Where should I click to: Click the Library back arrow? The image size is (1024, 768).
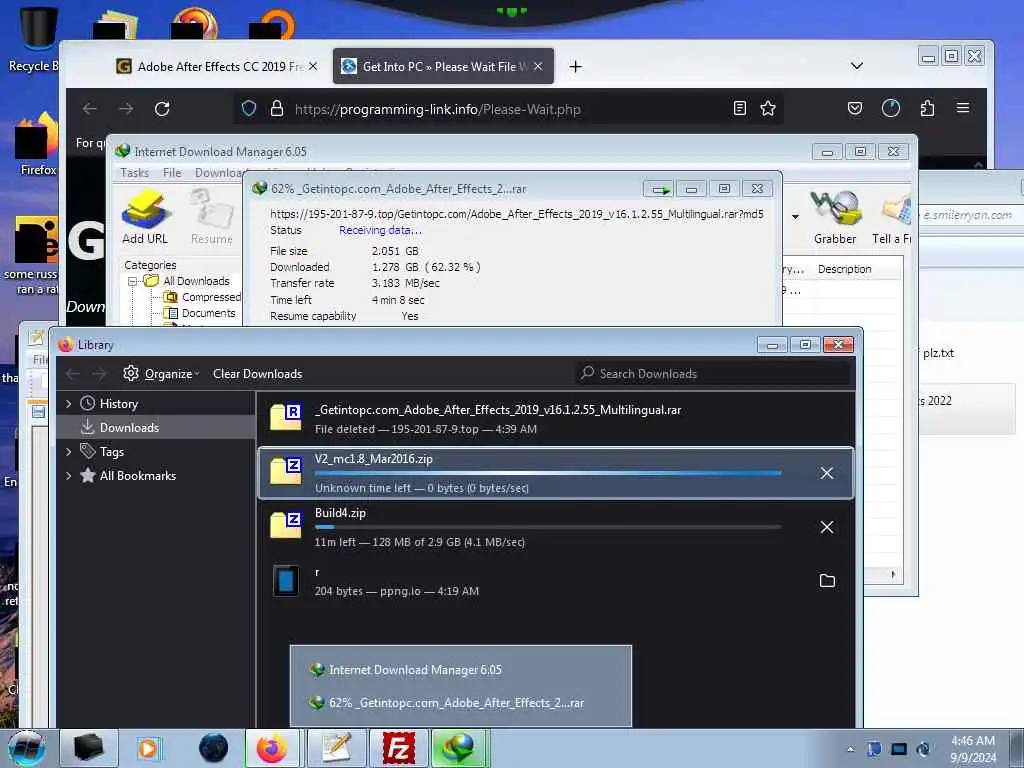pyautogui.click(x=73, y=374)
